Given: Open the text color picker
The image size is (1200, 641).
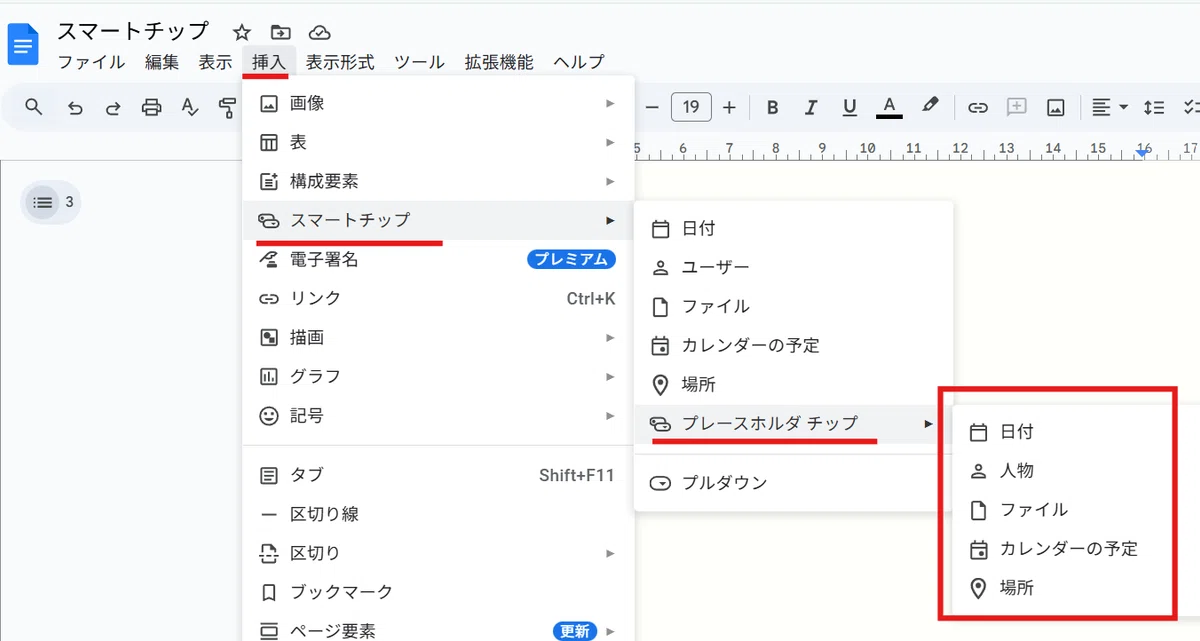Looking at the screenshot, I should click(x=889, y=107).
